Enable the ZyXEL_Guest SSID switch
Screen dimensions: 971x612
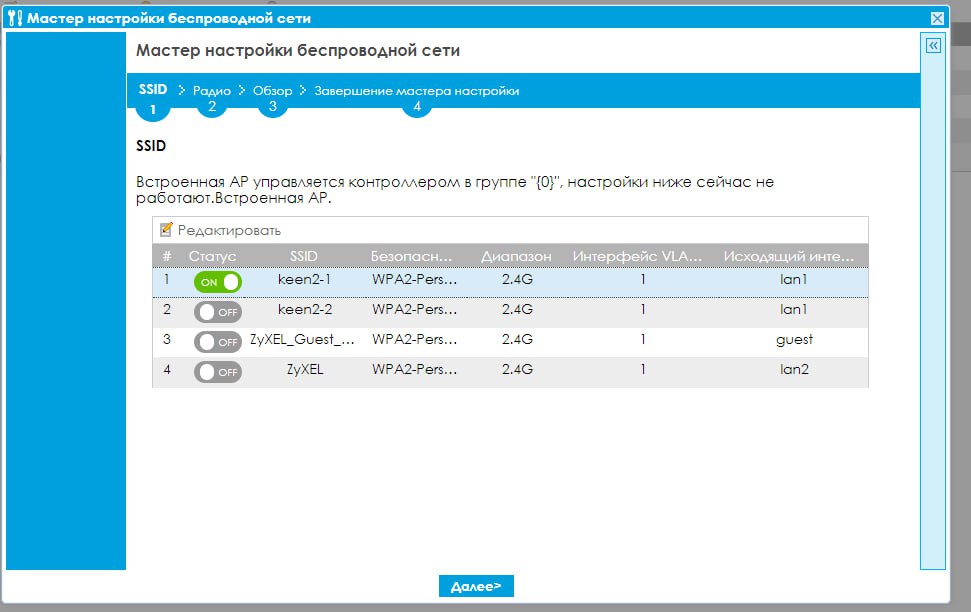217,341
